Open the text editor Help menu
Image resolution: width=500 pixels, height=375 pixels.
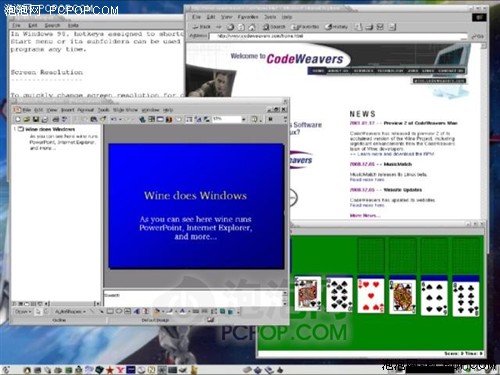[x=73, y=25]
